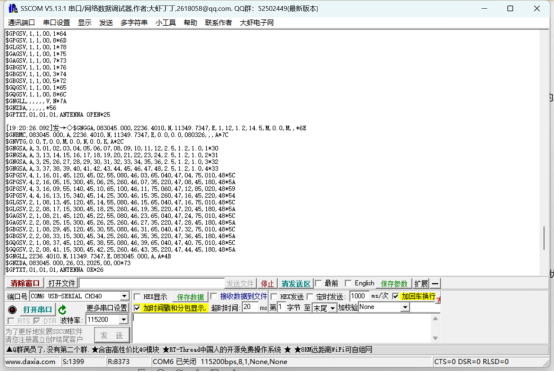This screenshot has width=554, height=372.
Task: Click the large 发送 button
Action: click(x=112, y=335)
